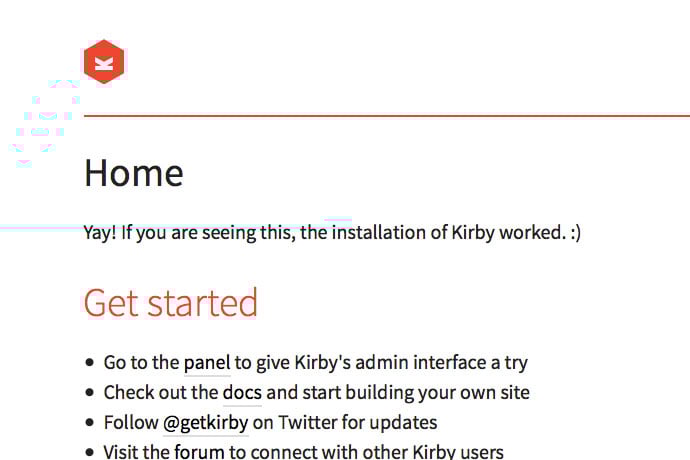The height and width of the screenshot is (460, 690).
Task: Visit the forum link
Action: click(x=199, y=452)
